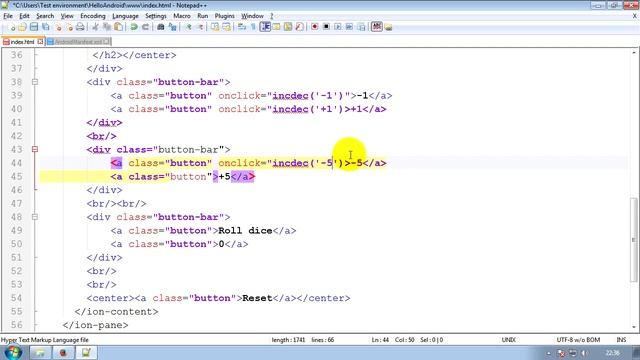Open the View menu

coord(67,16)
